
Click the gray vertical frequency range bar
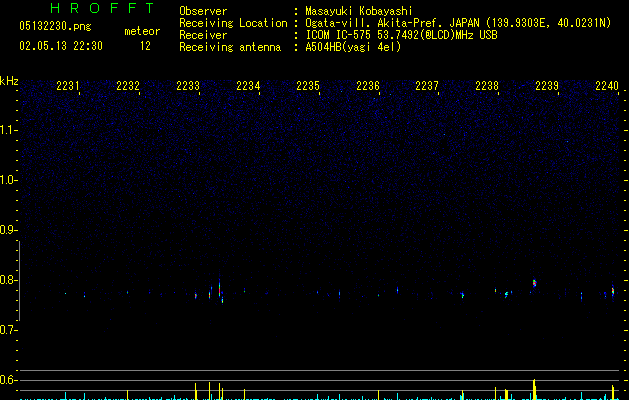[x=19, y=280]
